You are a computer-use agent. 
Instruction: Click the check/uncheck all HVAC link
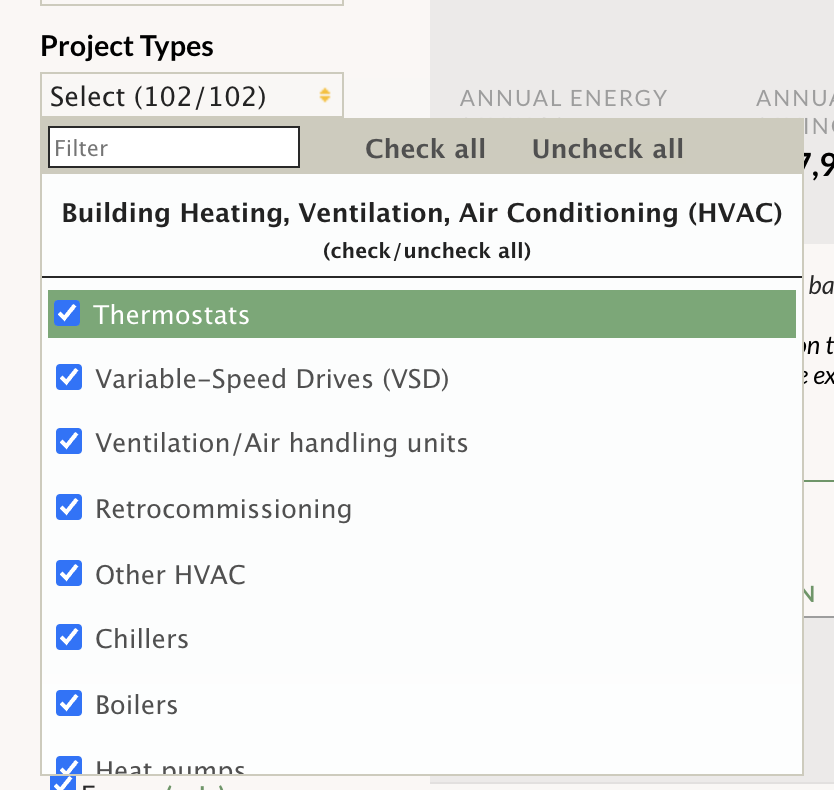click(x=427, y=251)
